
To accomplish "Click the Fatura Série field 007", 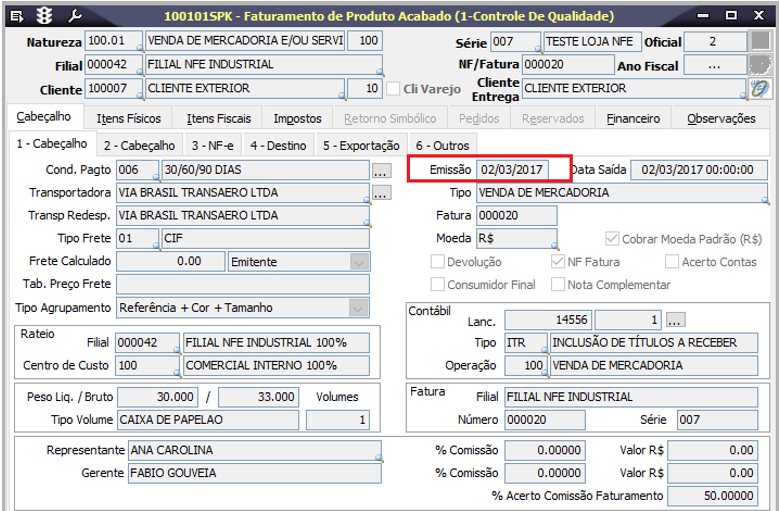I will tap(717, 419).
